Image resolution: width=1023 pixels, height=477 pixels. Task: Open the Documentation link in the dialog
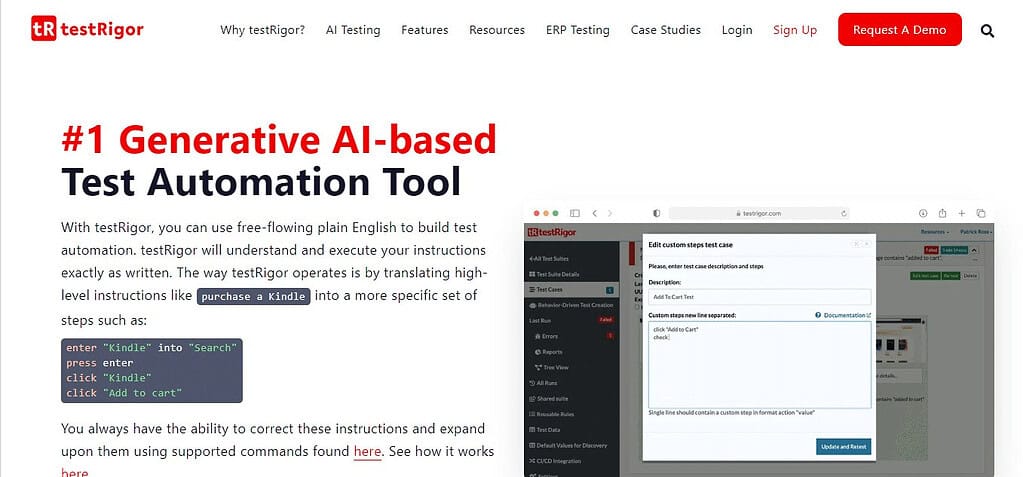click(x=847, y=315)
